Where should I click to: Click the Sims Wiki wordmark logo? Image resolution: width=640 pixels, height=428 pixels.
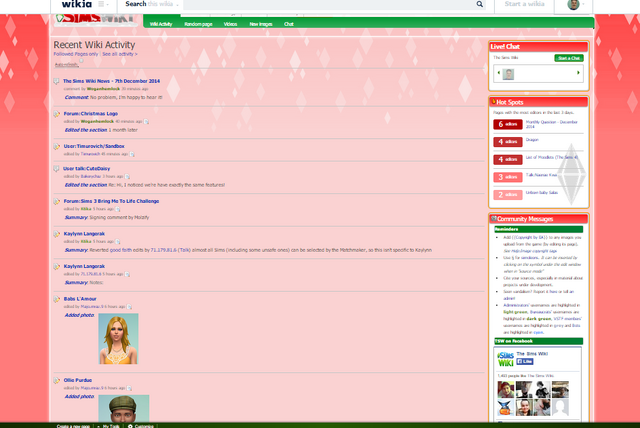[x=95, y=20]
